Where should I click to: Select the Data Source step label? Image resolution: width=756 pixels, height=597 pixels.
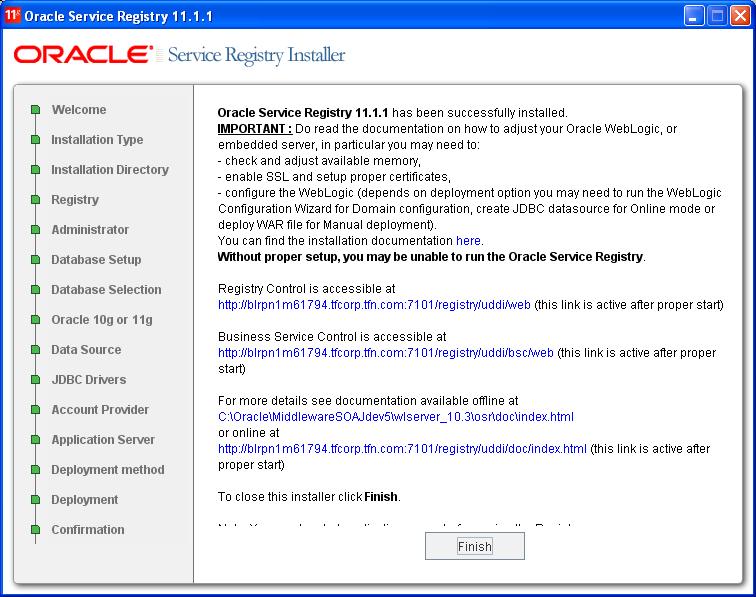click(x=86, y=349)
